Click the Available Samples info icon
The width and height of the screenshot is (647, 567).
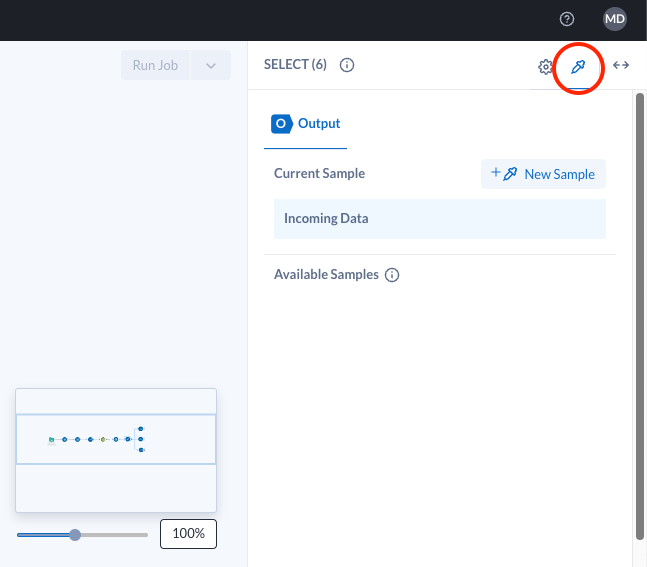click(392, 275)
